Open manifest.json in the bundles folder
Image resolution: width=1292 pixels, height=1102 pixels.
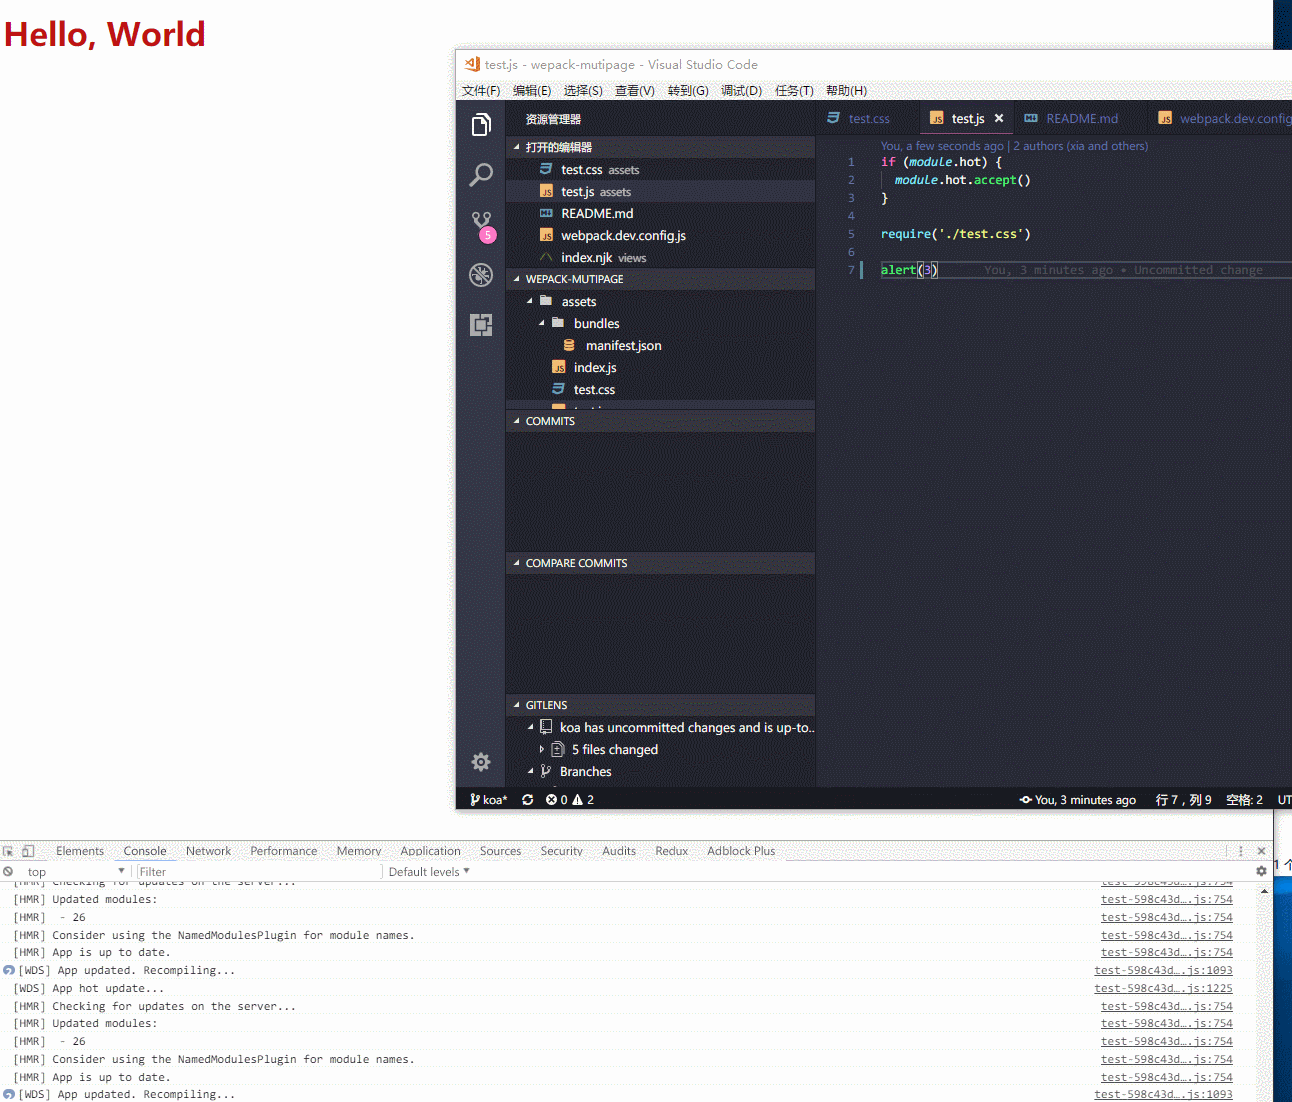click(660, 345)
